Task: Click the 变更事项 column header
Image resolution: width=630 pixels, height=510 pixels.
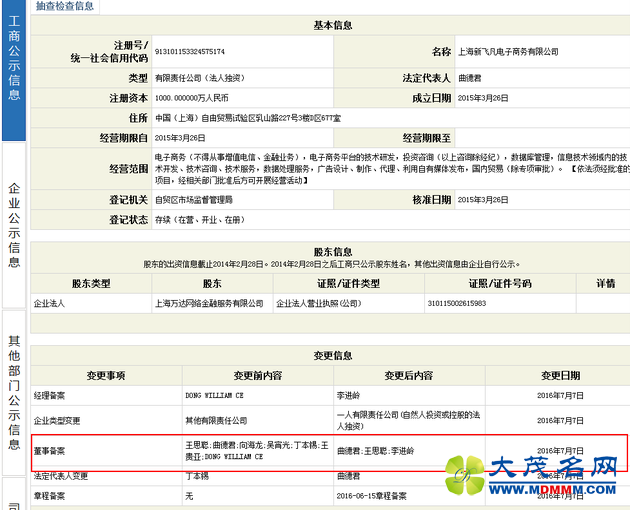Action: tap(106, 376)
